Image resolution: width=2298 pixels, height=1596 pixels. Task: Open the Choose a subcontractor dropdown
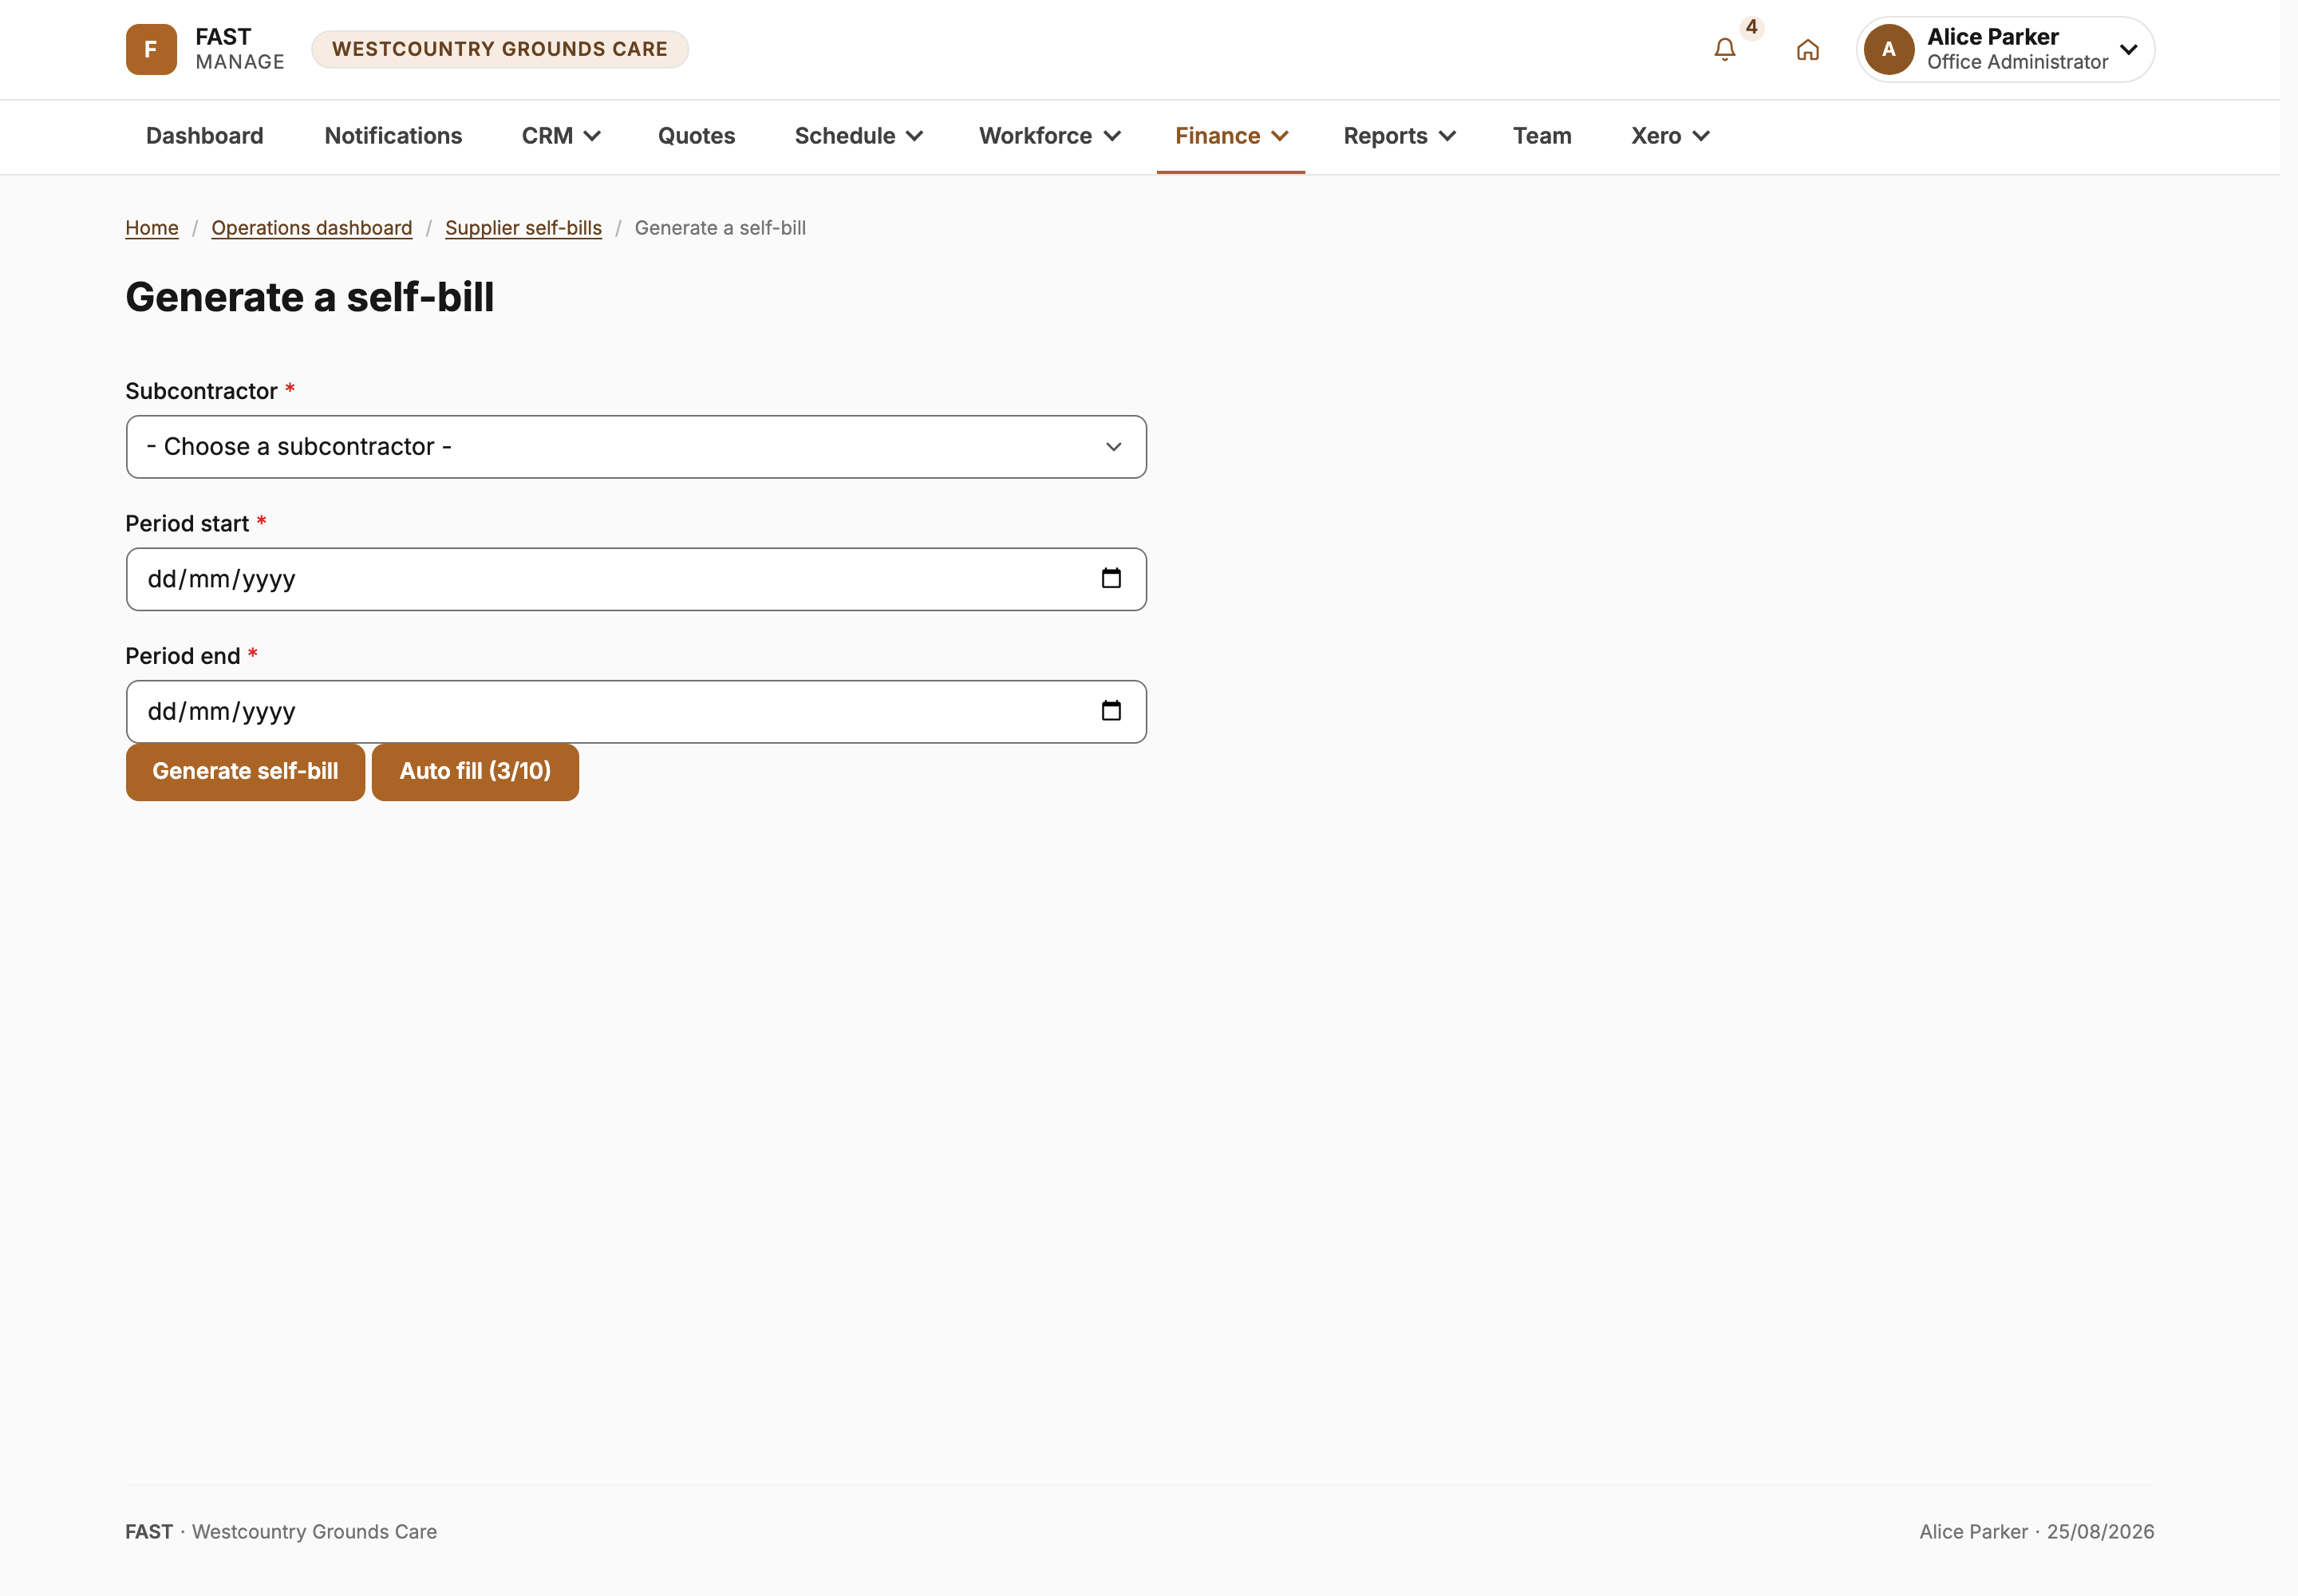point(636,447)
